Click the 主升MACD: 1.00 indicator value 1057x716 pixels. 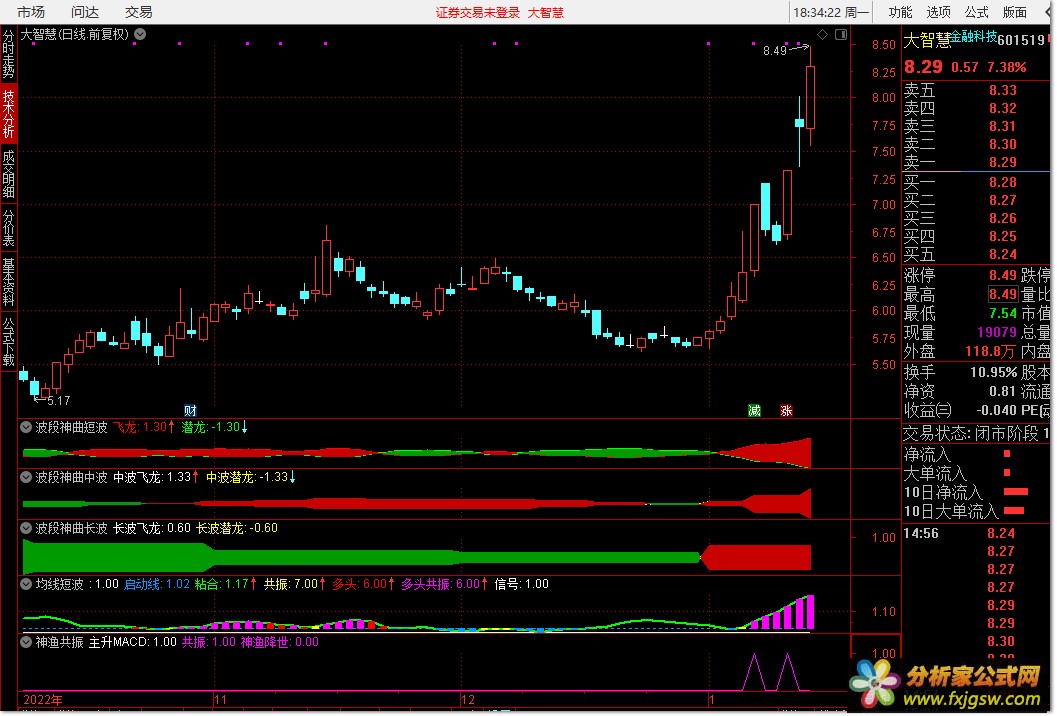(x=132, y=642)
